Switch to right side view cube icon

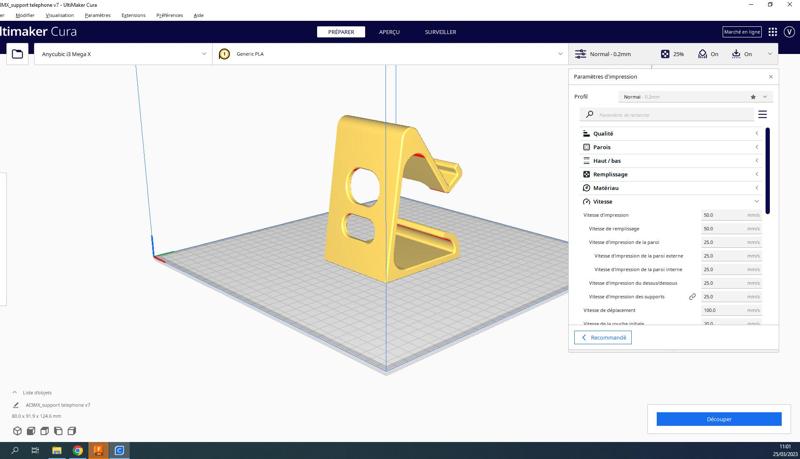[72, 431]
